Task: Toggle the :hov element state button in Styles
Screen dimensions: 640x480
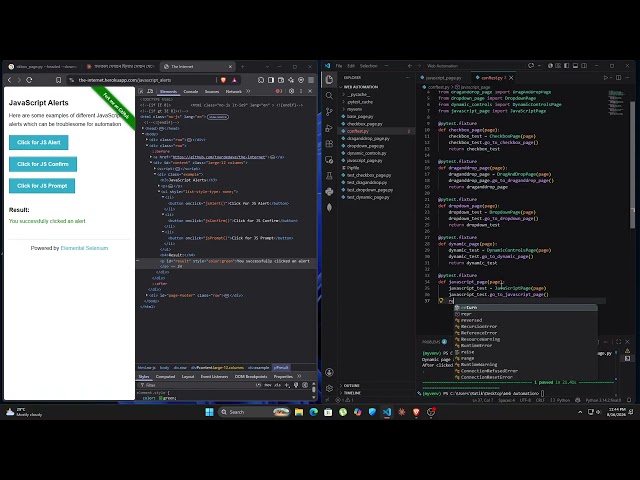Action: point(268,385)
